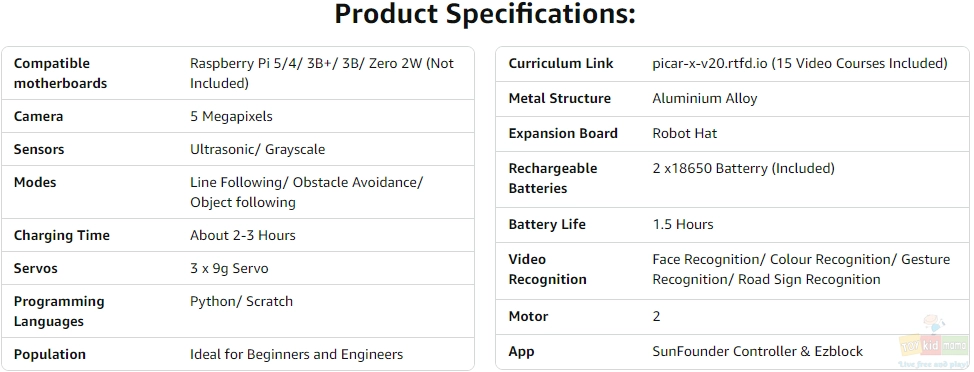
Task: Click the Toy Kid Mama watermark logo
Action: (934, 342)
